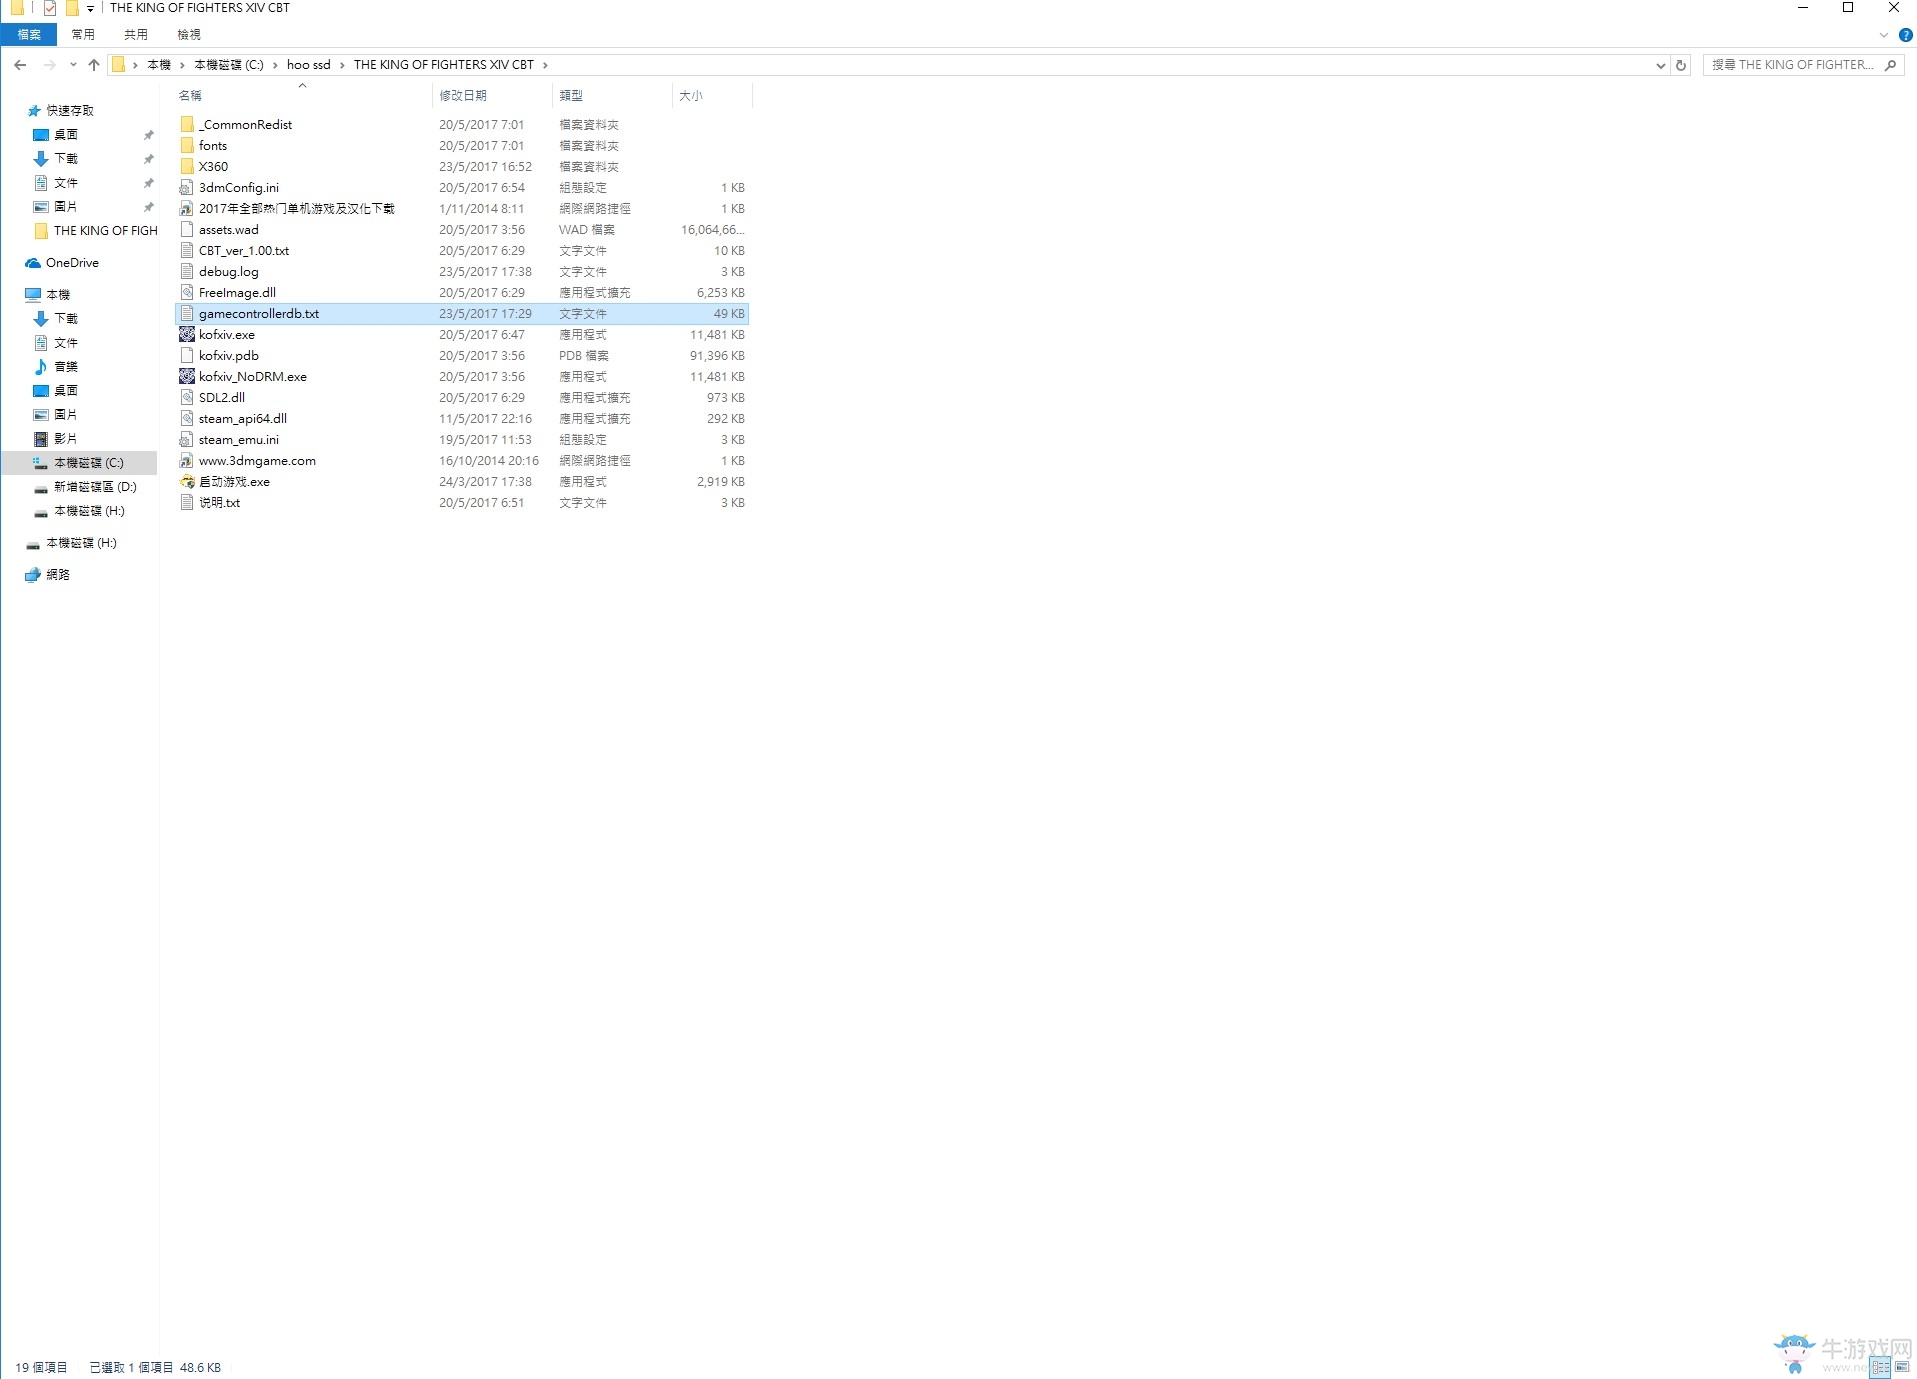The height and width of the screenshot is (1379, 1917).
Task: Expand the 本機 breadcrumb chevron
Action: 182,65
